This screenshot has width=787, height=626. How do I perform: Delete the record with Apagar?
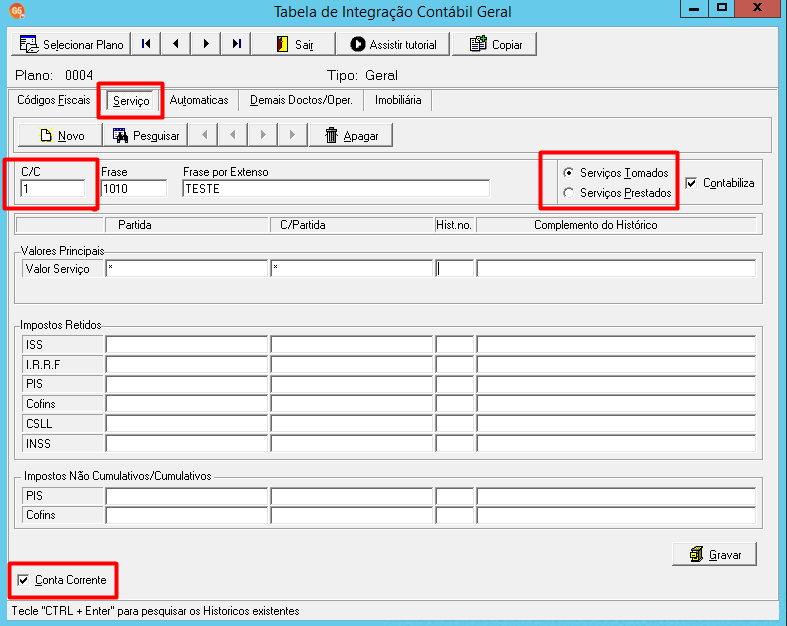(351, 135)
